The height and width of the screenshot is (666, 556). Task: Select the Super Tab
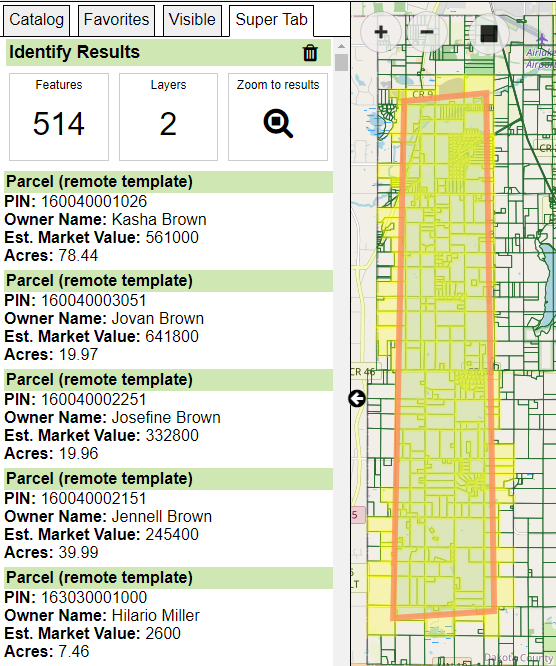[x=271, y=20]
